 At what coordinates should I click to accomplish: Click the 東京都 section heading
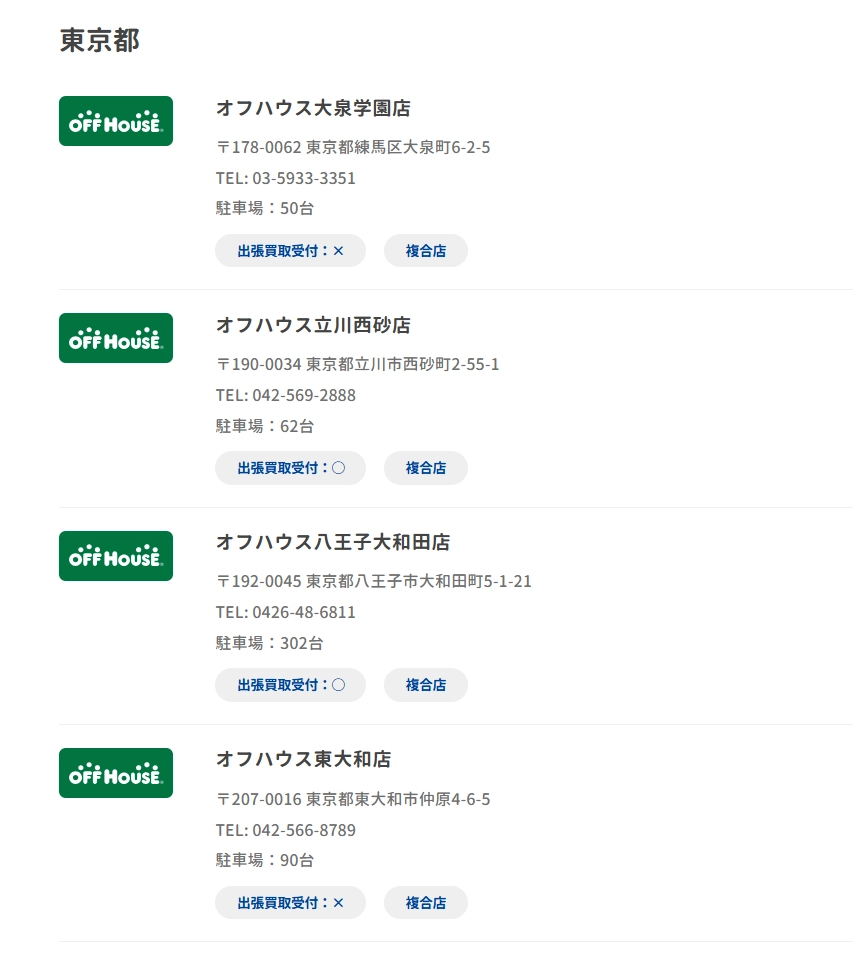click(x=100, y=40)
